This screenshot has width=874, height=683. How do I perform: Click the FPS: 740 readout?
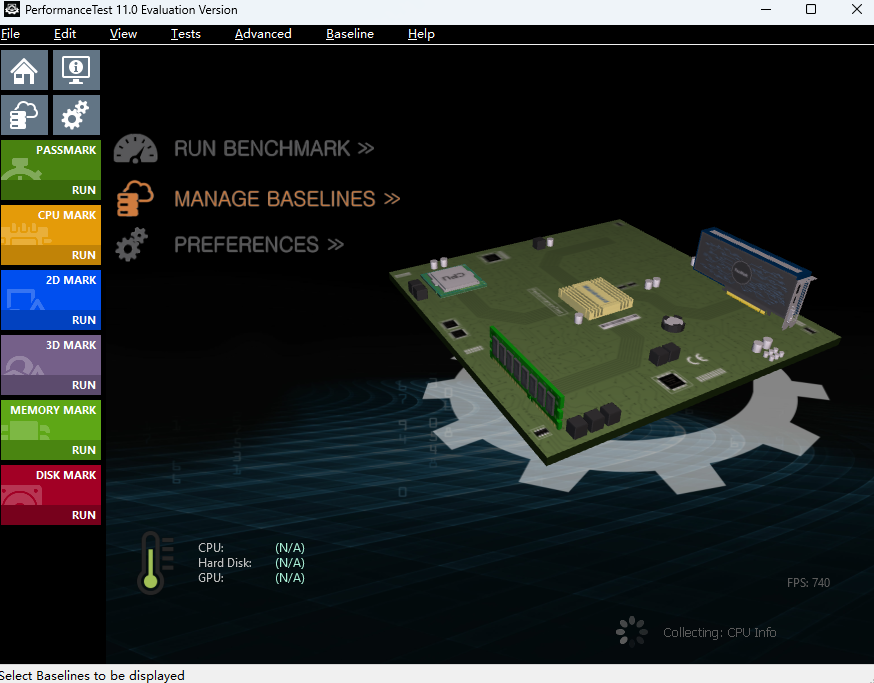pos(808,583)
